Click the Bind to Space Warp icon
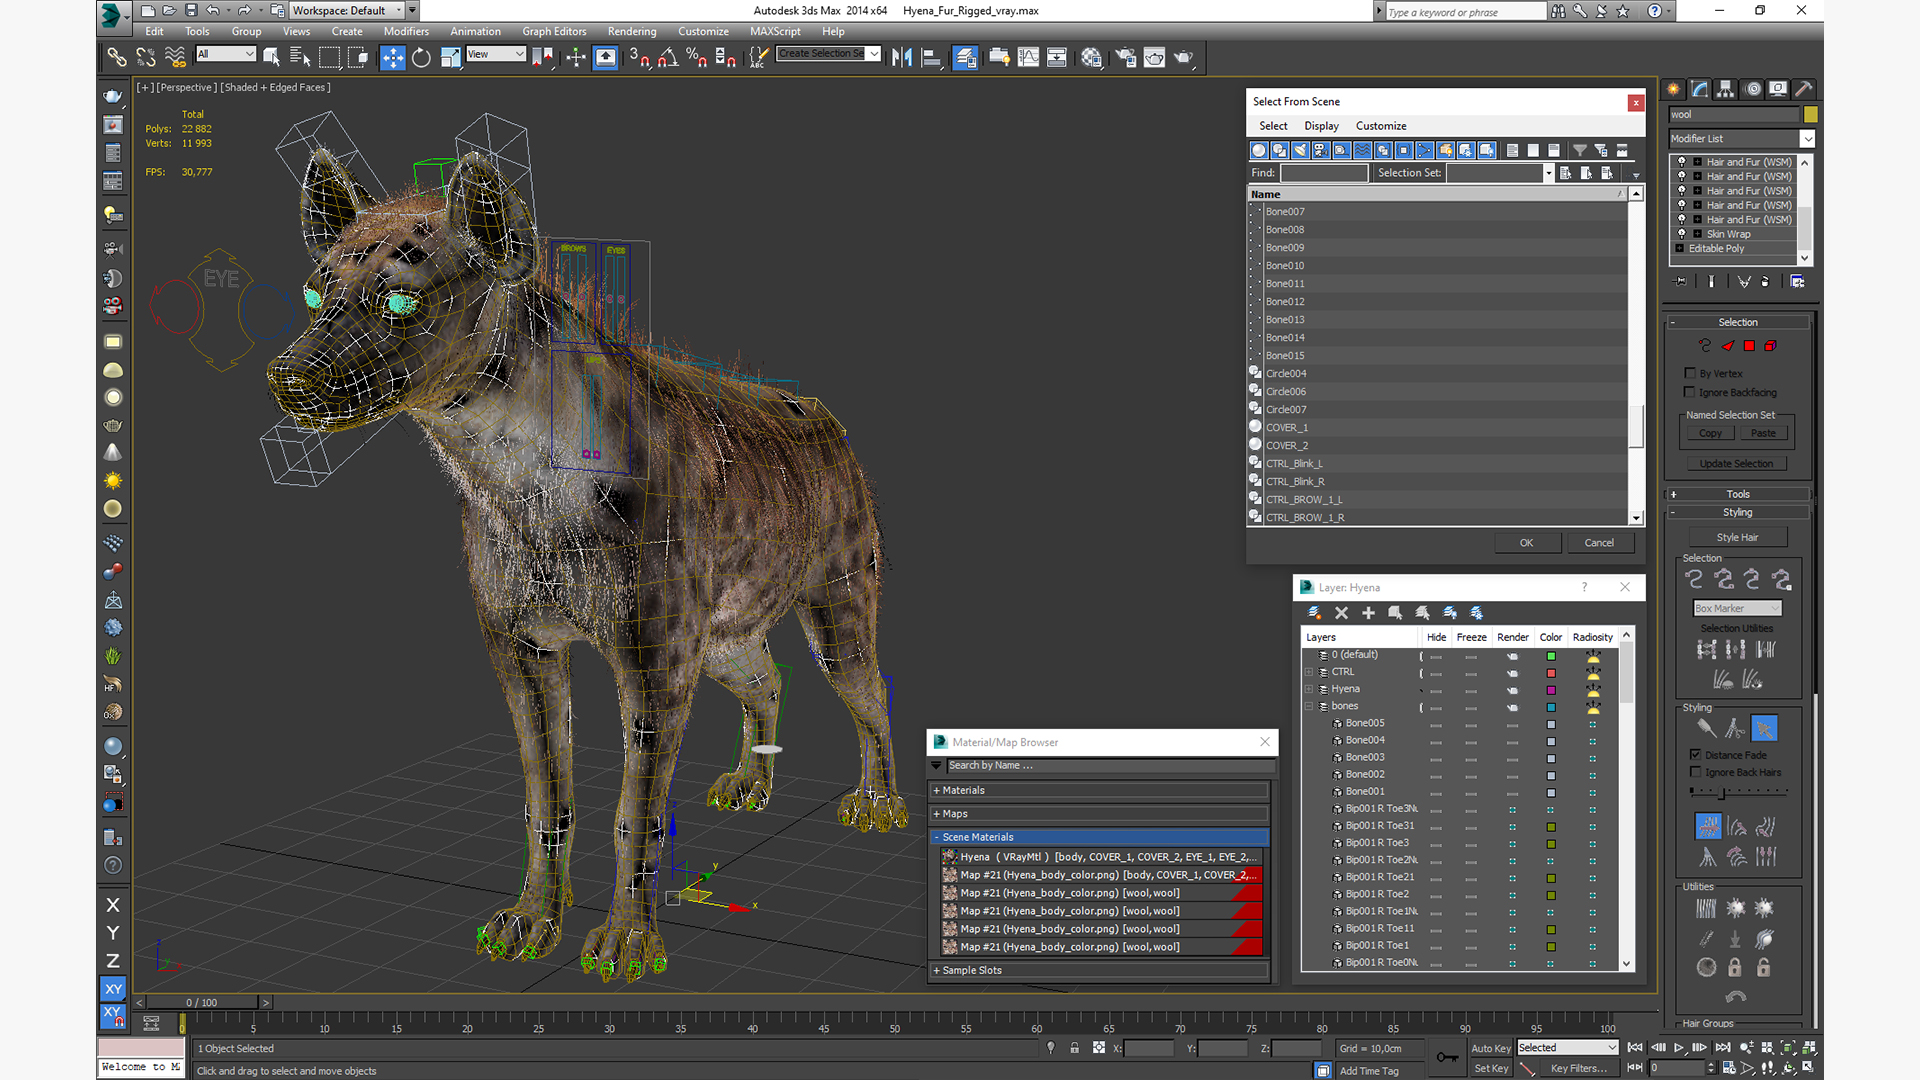 (175, 57)
